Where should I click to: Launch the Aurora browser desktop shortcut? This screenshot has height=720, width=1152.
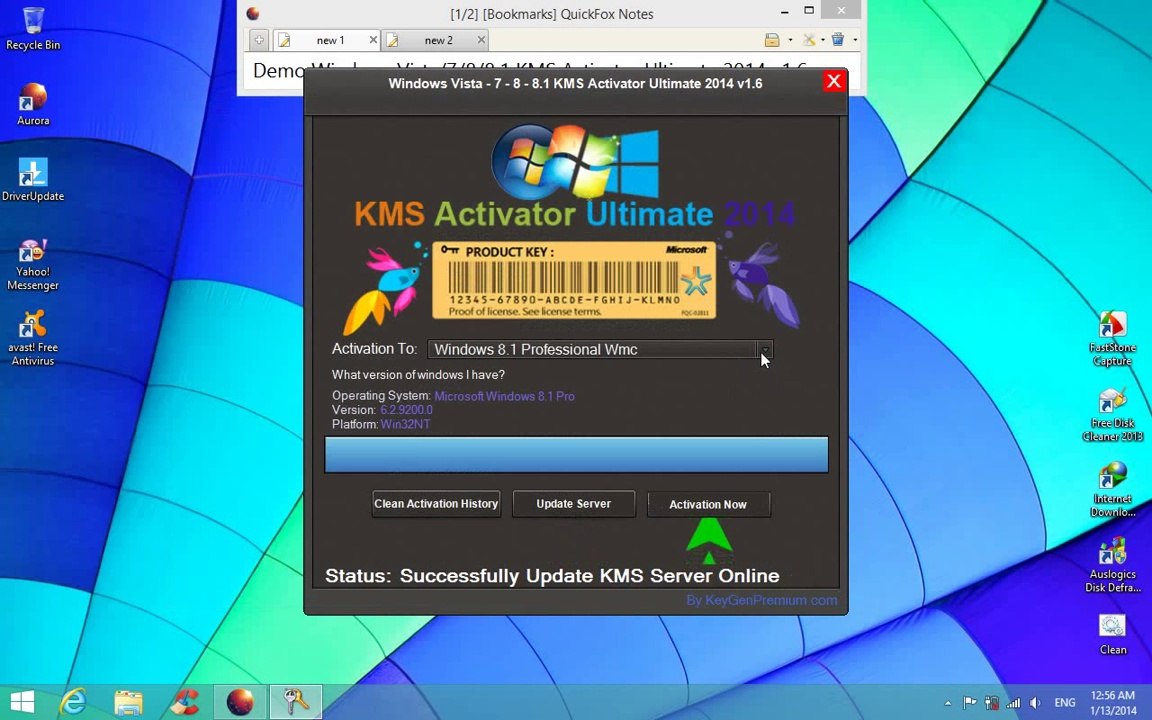click(33, 104)
